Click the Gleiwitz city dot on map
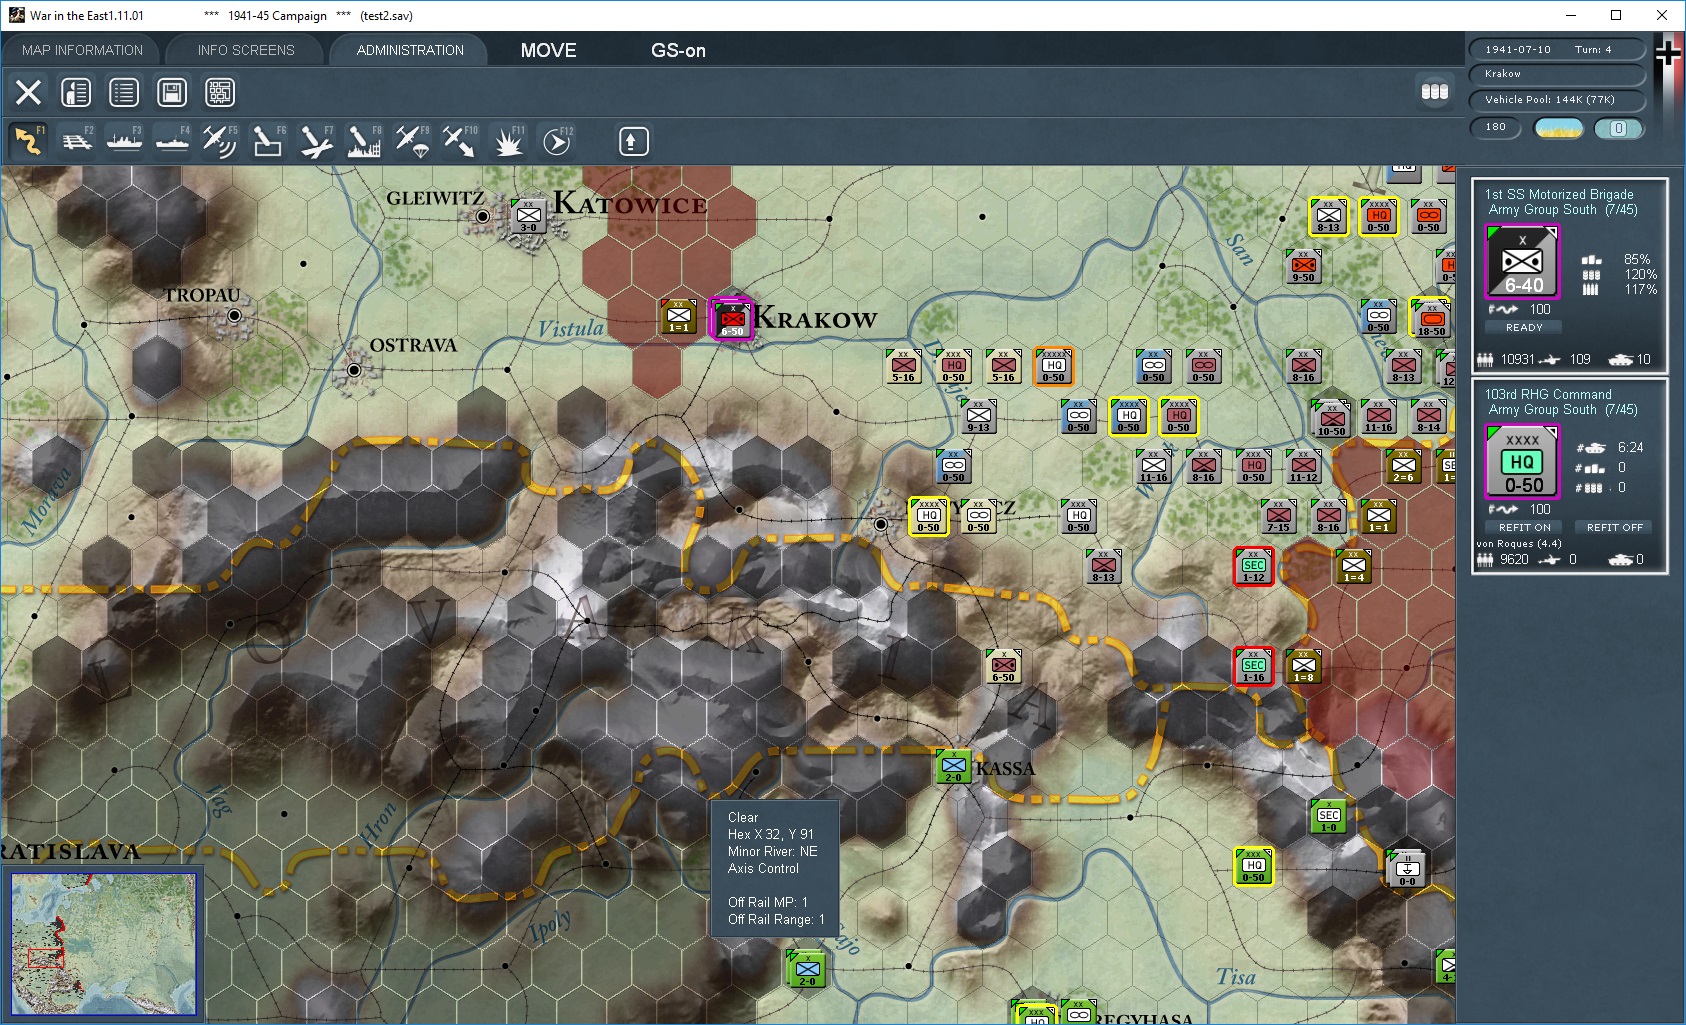The width and height of the screenshot is (1686, 1025). tap(483, 216)
